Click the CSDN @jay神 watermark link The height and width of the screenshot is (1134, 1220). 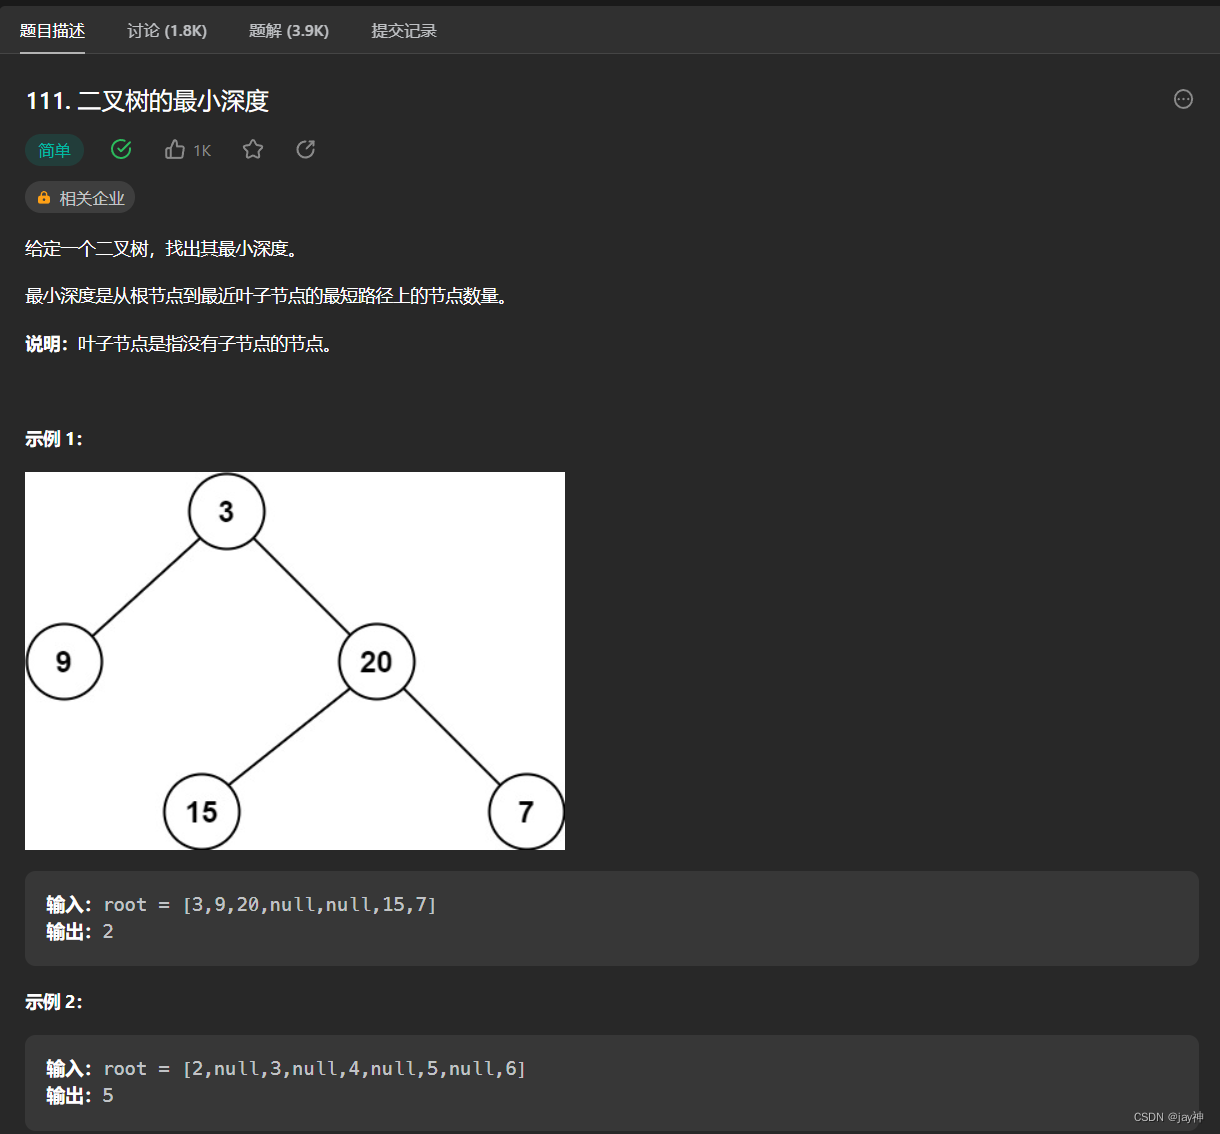pyautogui.click(x=1170, y=1117)
